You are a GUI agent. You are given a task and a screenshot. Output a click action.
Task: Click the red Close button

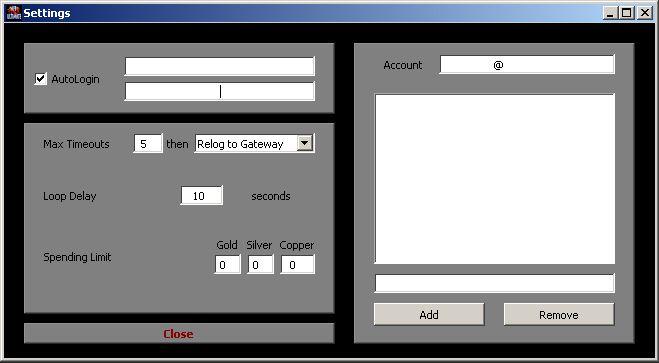(x=179, y=334)
